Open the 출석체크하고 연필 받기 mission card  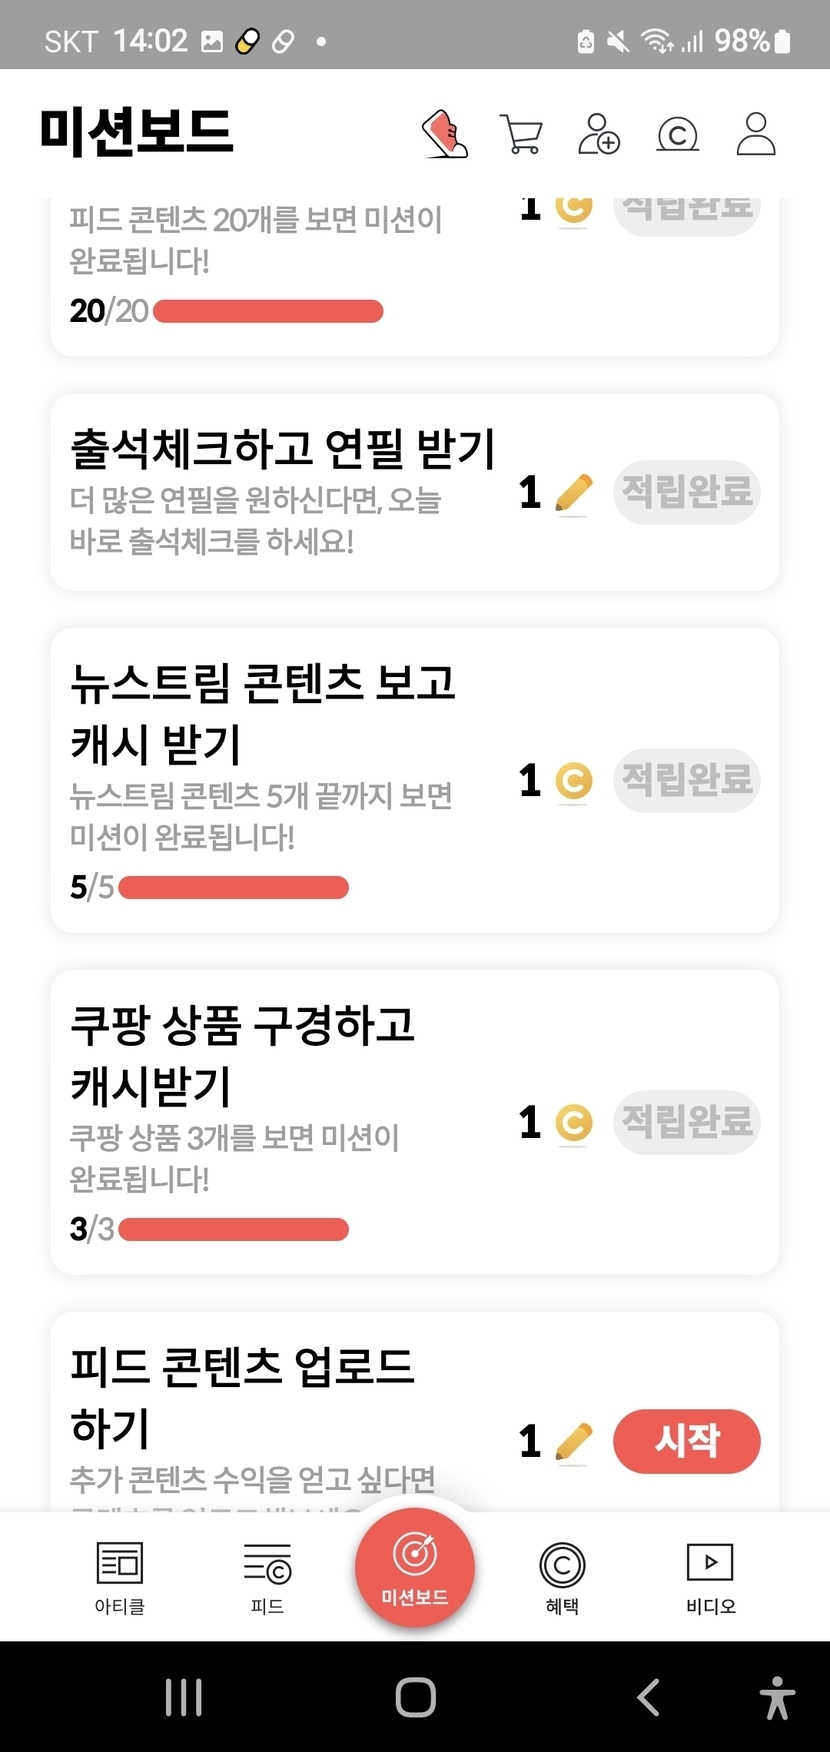[x=282, y=492]
